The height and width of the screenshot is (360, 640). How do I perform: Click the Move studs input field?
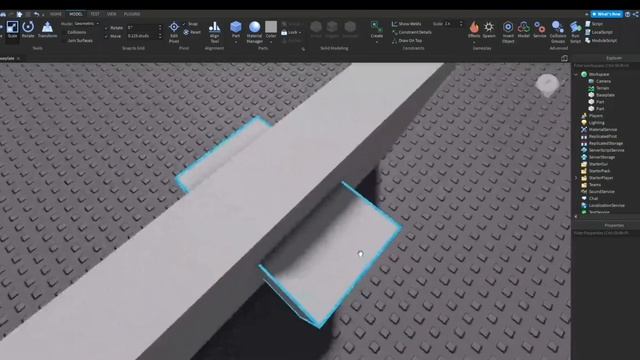pos(141,36)
